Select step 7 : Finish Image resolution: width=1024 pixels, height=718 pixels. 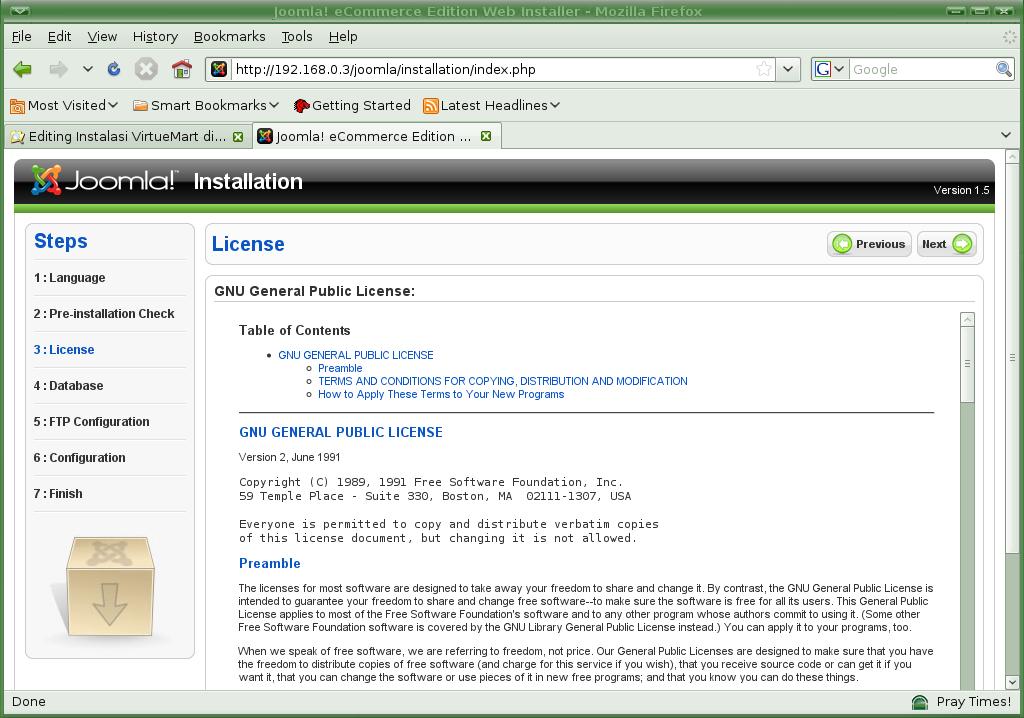[58, 493]
